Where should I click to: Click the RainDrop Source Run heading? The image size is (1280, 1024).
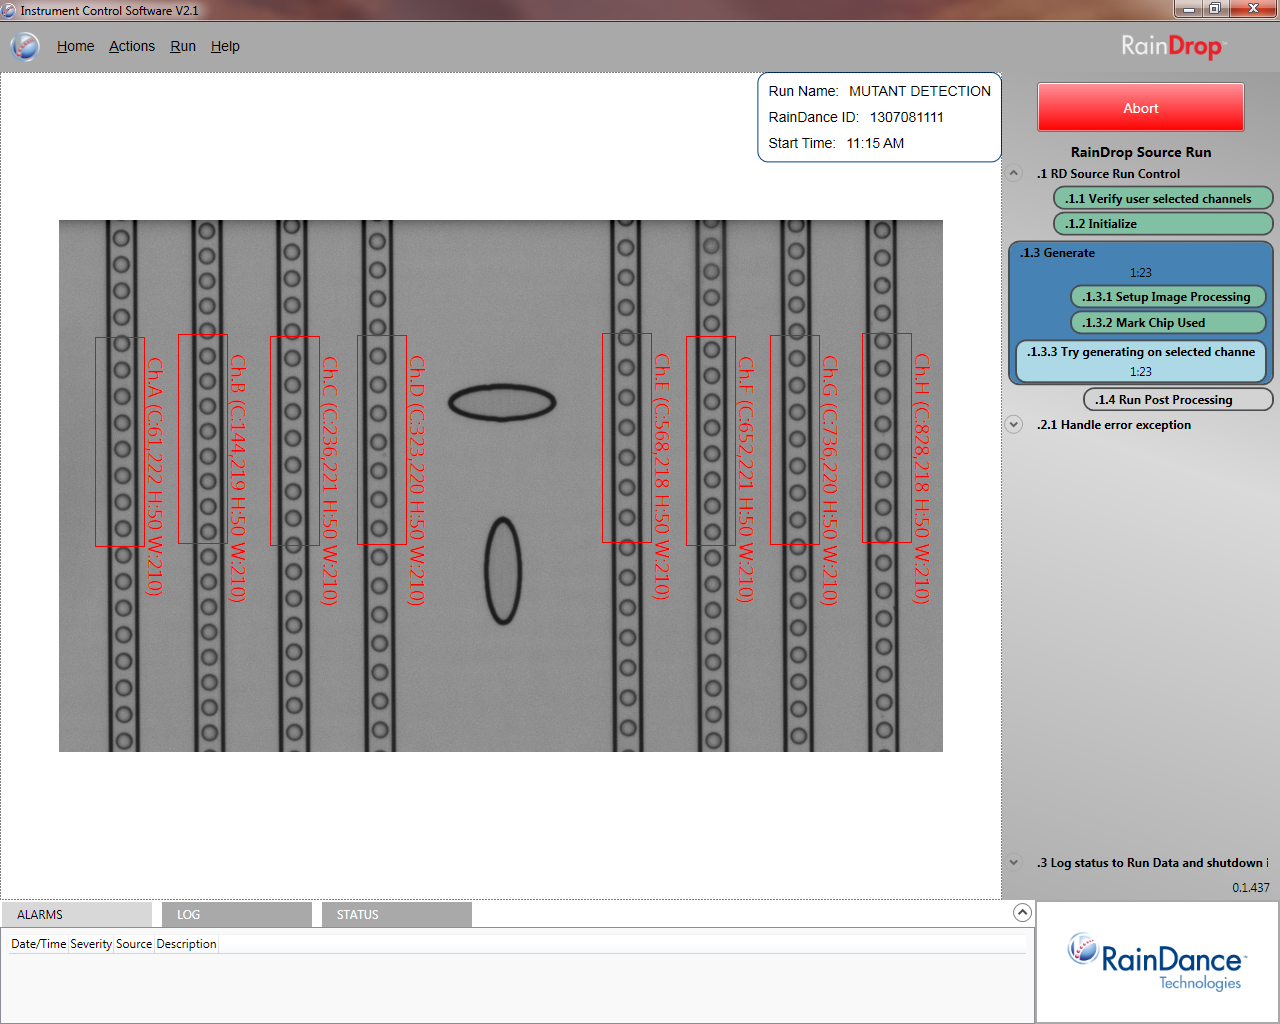point(1141,152)
